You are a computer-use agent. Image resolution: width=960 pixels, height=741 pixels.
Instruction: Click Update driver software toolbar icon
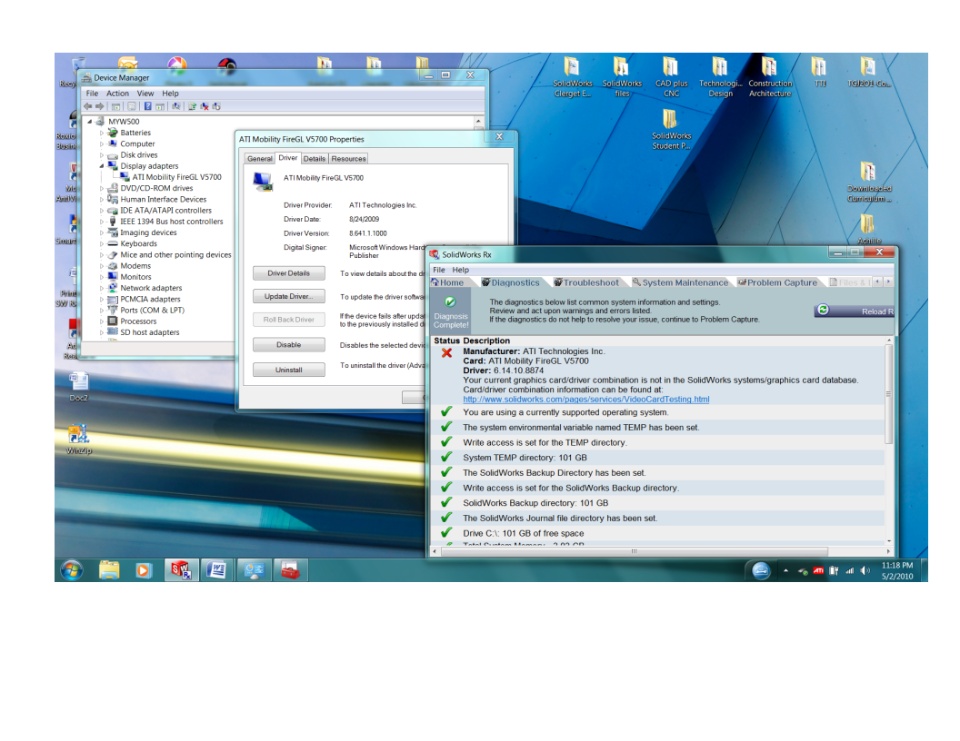click(192, 106)
